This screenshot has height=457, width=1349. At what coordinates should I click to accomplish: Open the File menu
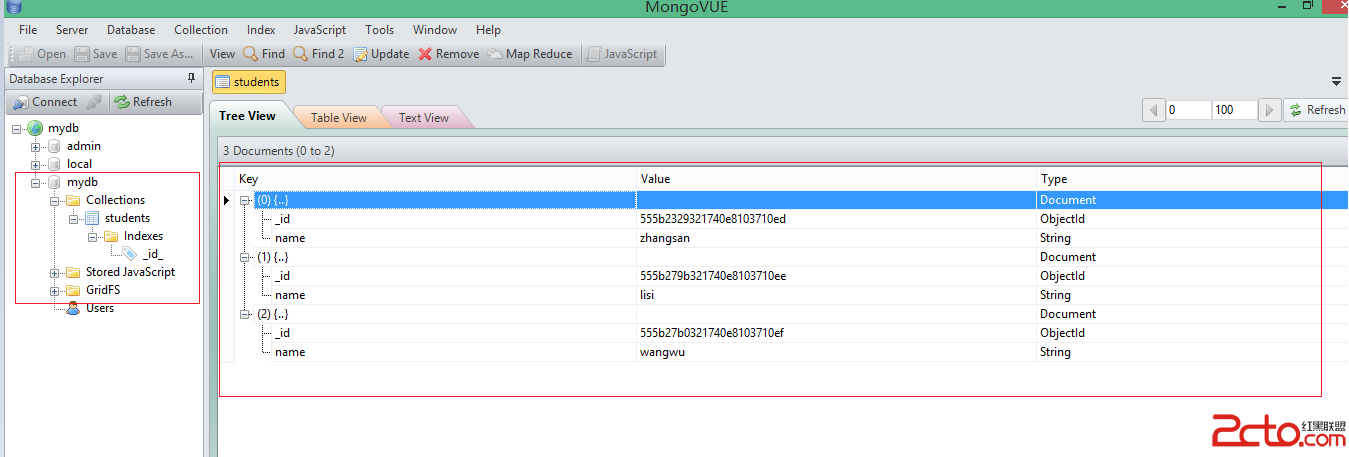(x=28, y=30)
